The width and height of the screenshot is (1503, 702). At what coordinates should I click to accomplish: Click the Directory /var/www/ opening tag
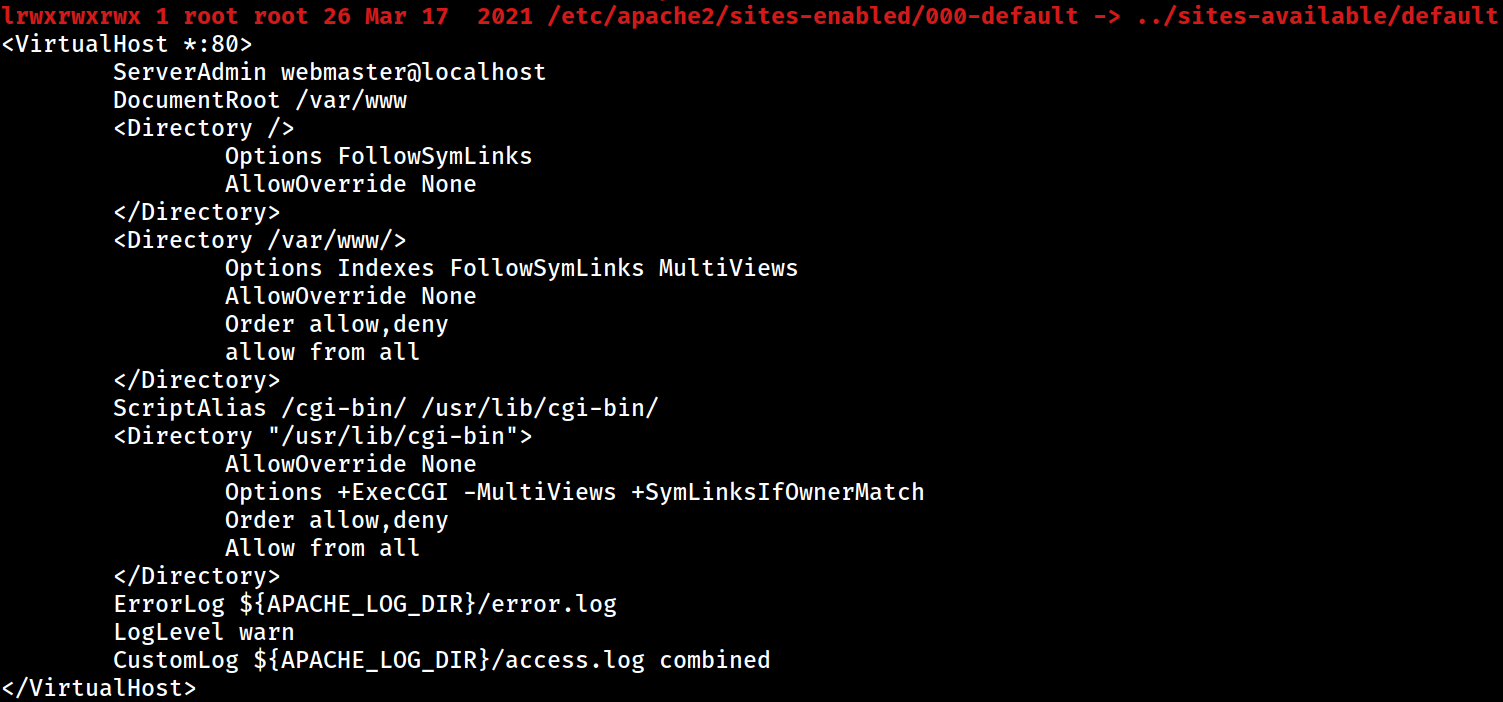(x=260, y=240)
